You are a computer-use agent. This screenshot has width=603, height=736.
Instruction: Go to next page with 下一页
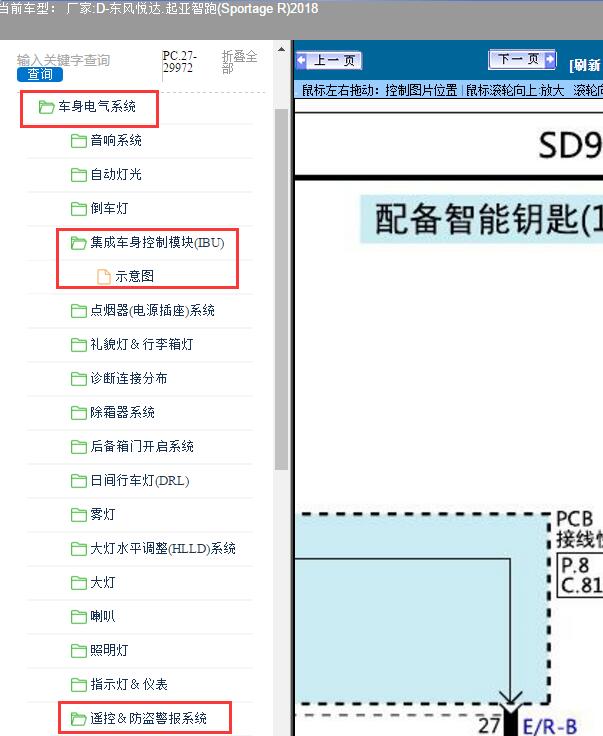522,59
